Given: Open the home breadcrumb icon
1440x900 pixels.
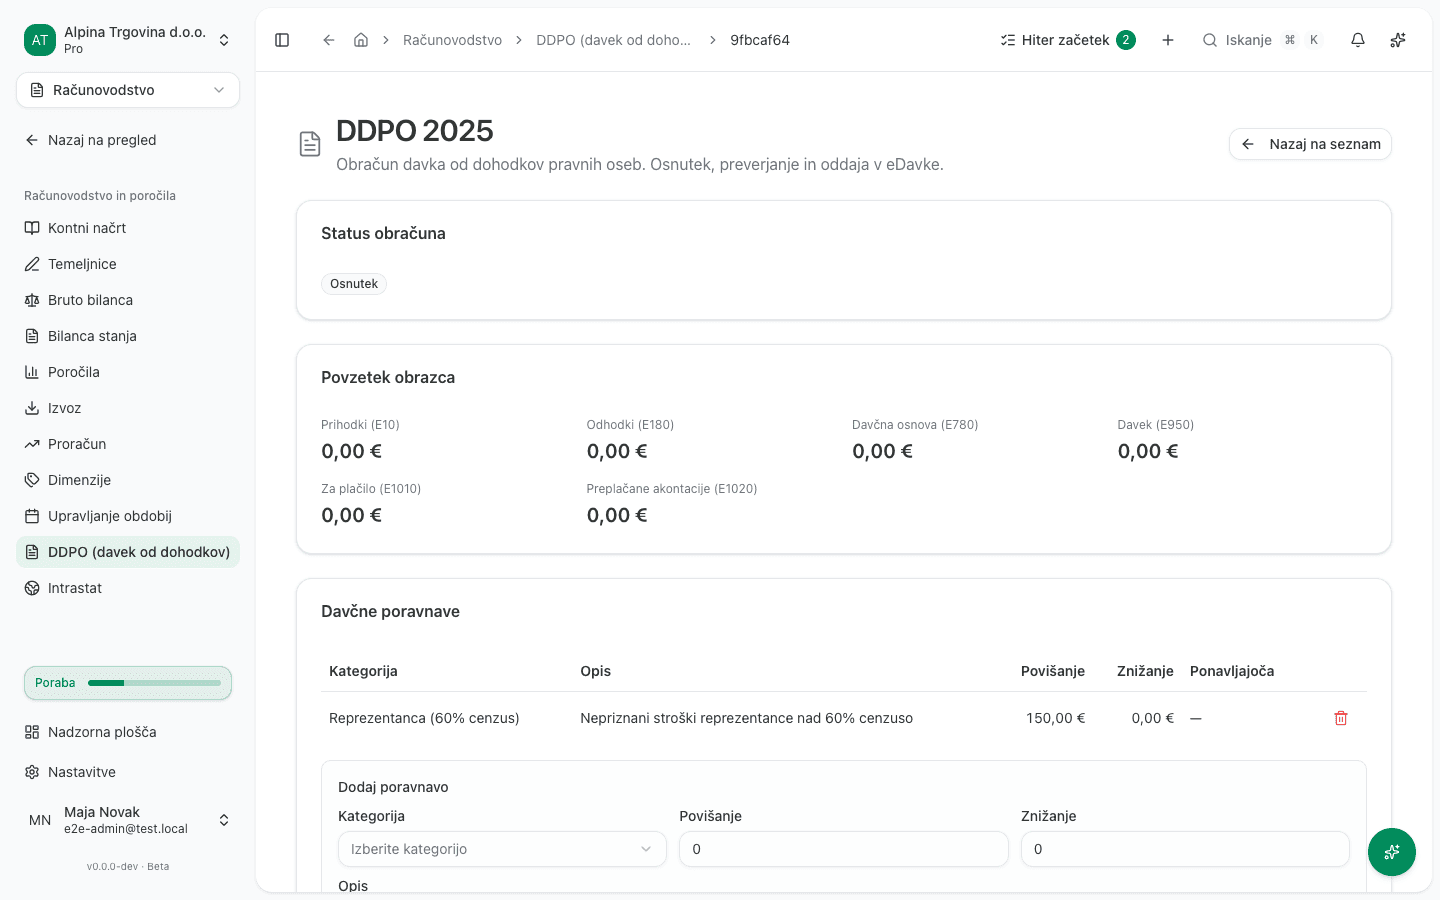Looking at the screenshot, I should 361,40.
